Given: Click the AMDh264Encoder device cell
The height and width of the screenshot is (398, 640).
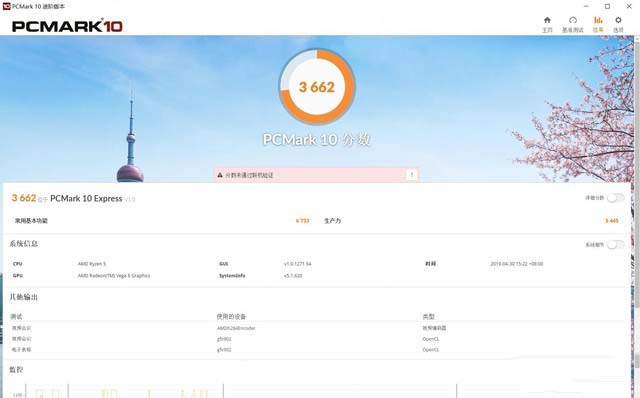Looking at the screenshot, I should [236, 328].
